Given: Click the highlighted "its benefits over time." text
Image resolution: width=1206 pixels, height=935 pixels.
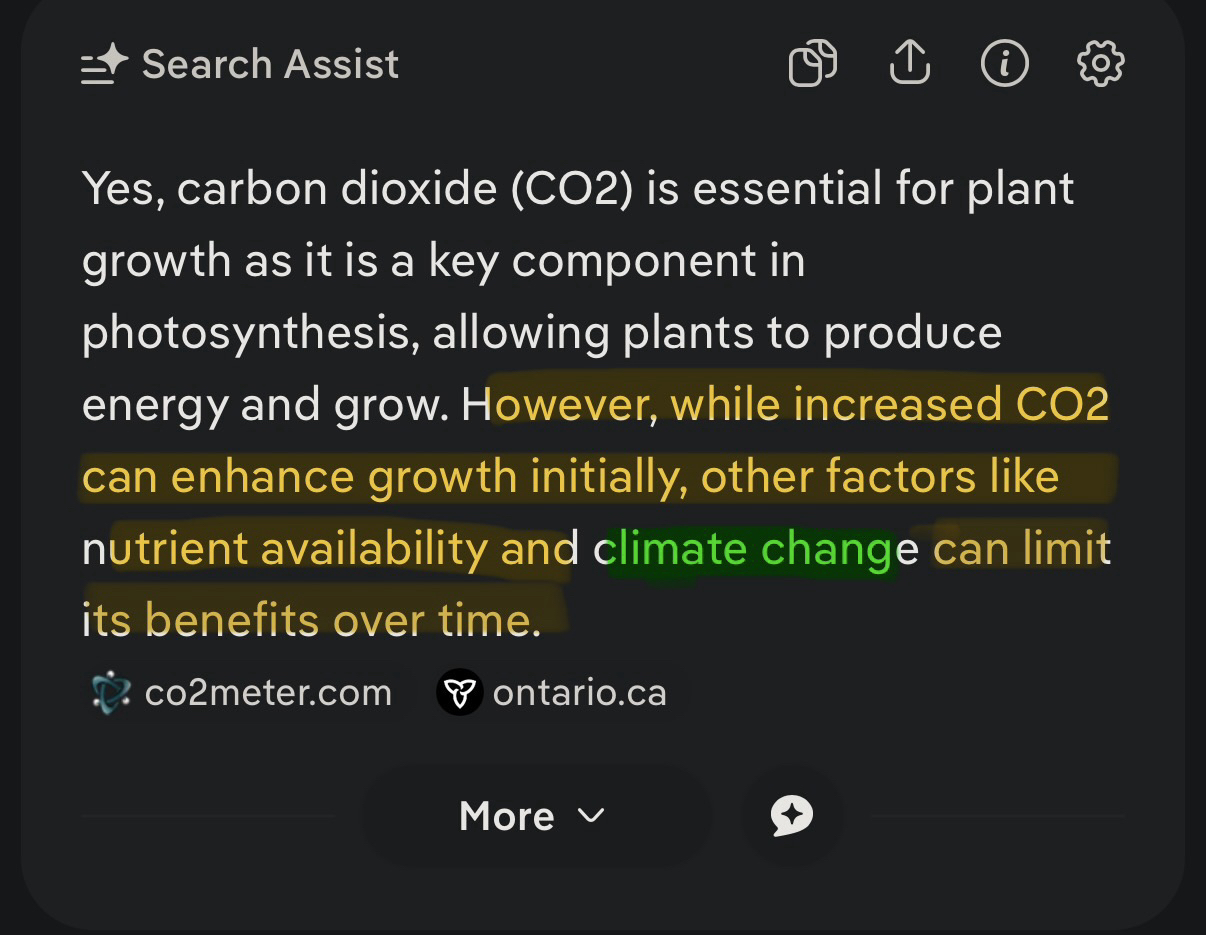Looking at the screenshot, I should [311, 621].
